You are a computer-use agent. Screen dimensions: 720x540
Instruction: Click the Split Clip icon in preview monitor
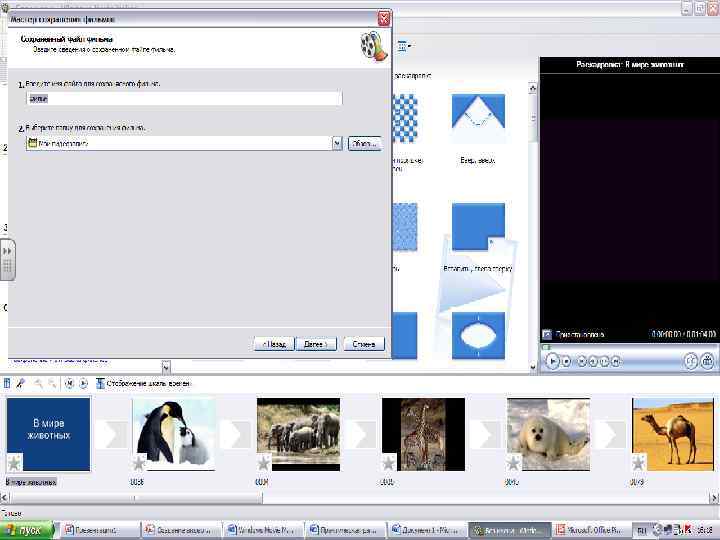click(691, 361)
